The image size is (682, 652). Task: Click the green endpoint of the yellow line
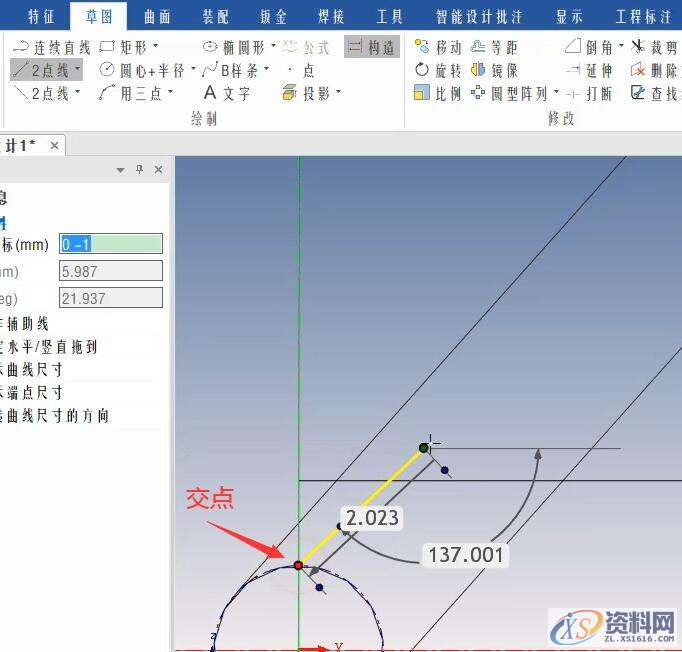[x=424, y=448]
